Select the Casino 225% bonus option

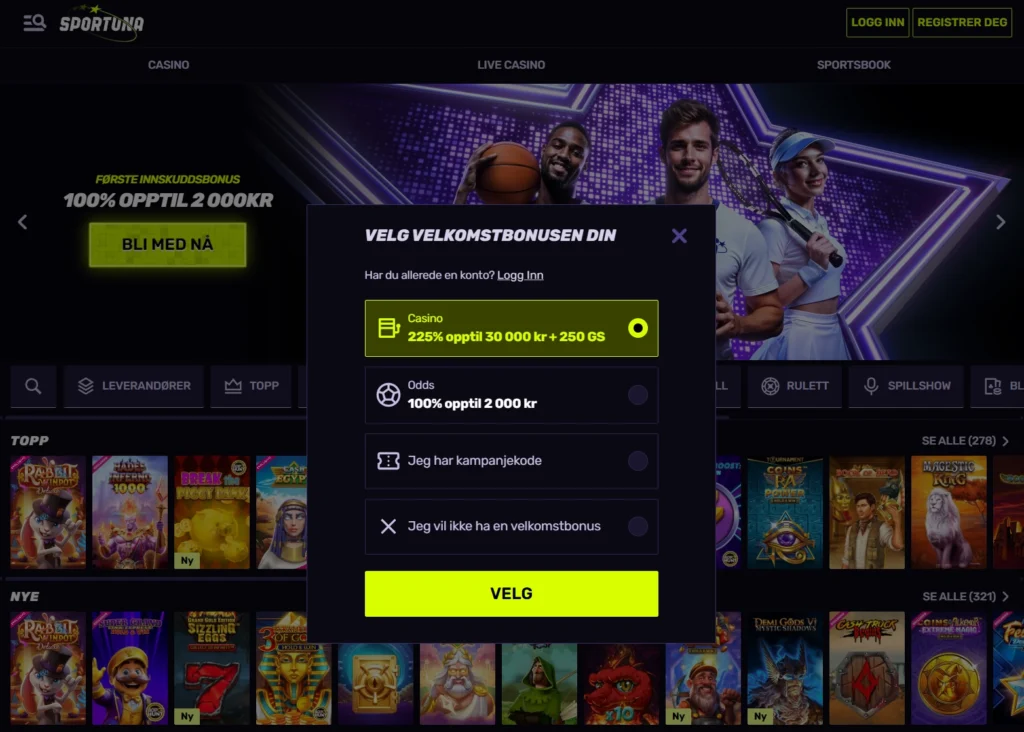pyautogui.click(x=511, y=328)
